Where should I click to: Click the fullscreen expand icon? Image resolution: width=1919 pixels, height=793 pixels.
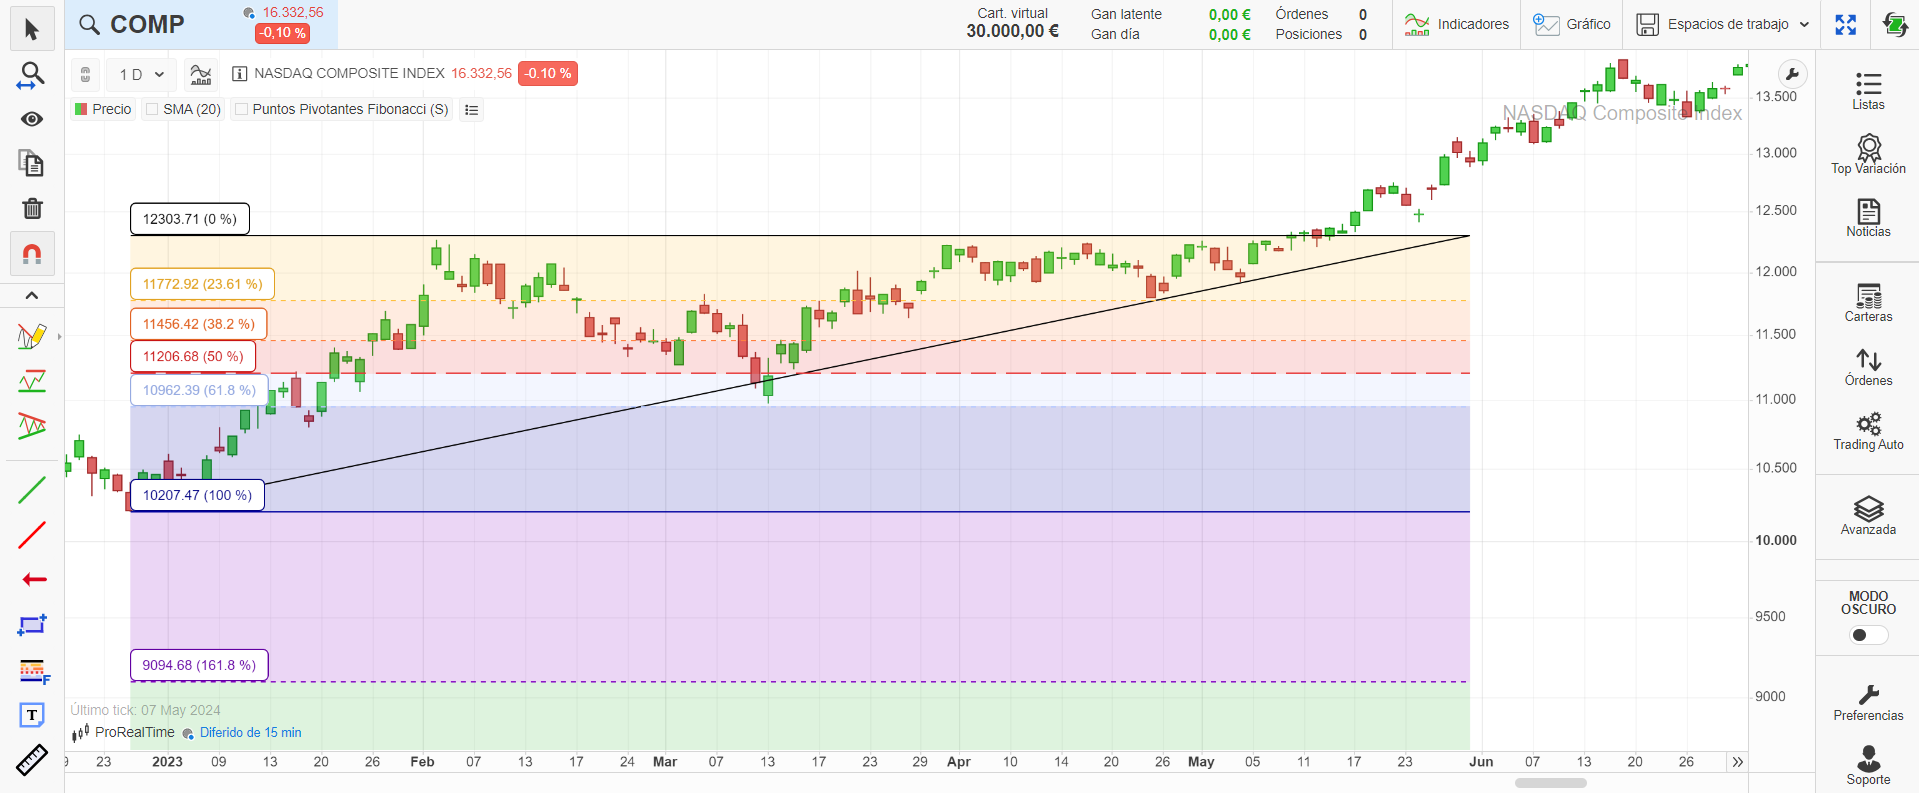point(1846,25)
